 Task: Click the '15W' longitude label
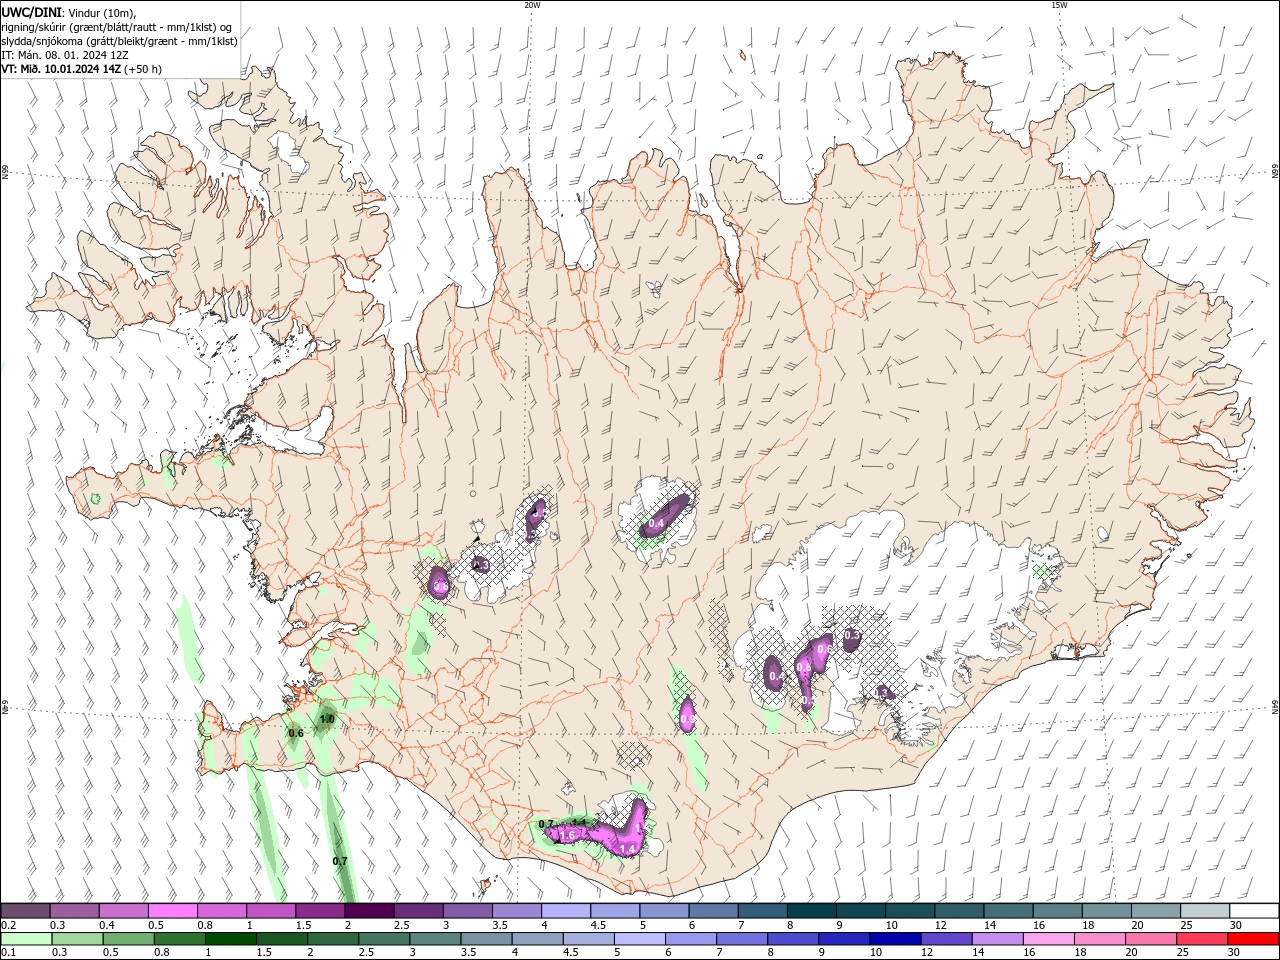coord(1059,5)
